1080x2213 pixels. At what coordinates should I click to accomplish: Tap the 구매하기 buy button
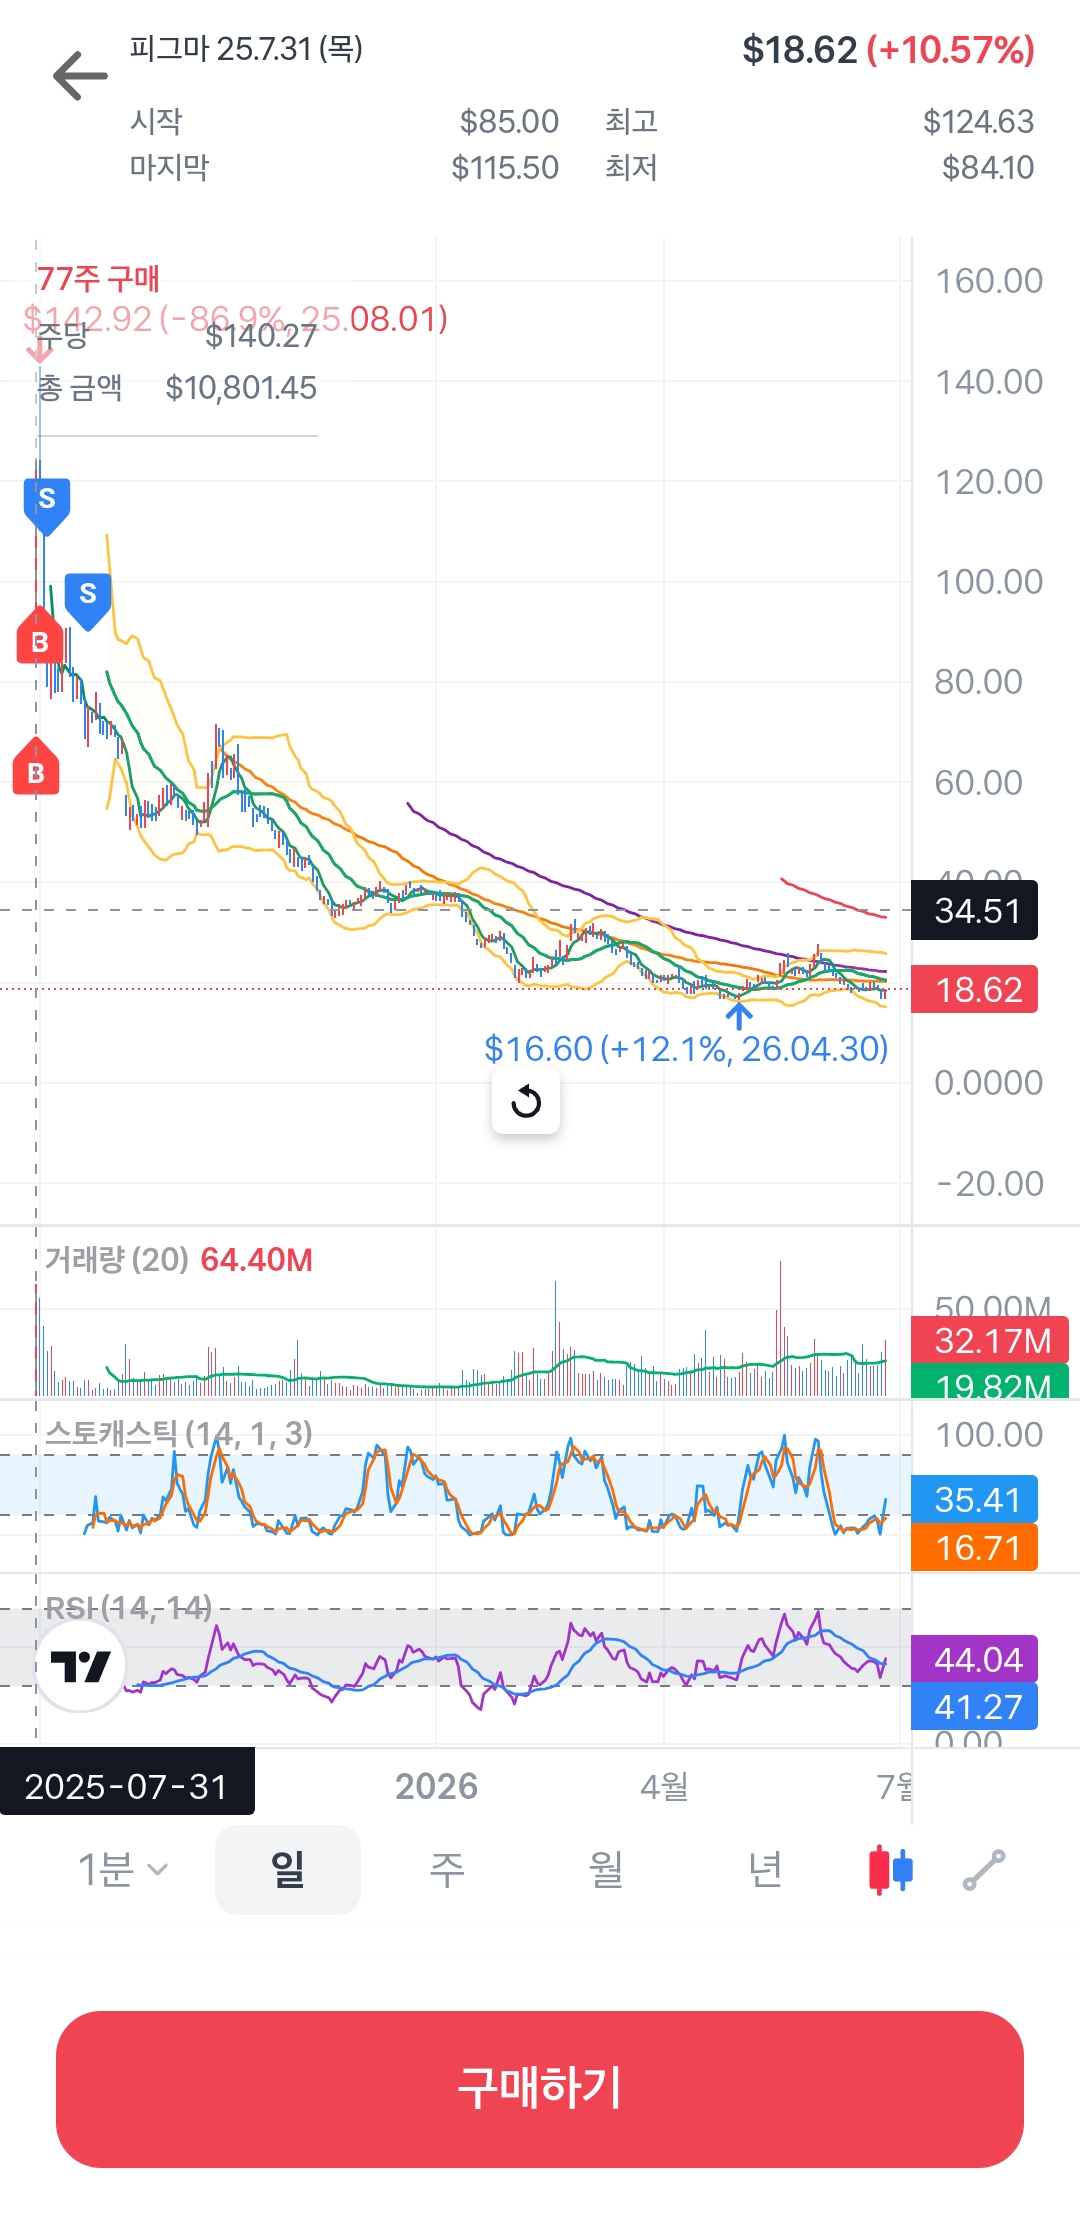tap(540, 2089)
